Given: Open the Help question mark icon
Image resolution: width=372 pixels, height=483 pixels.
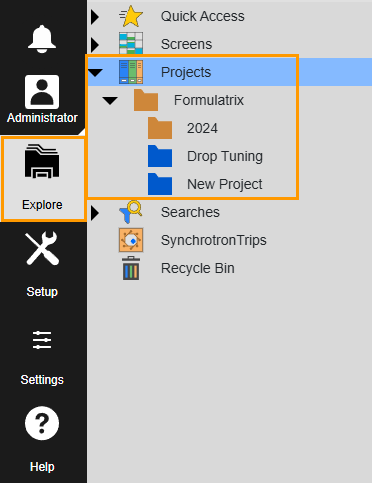Looking at the screenshot, I should pyautogui.click(x=42, y=423).
